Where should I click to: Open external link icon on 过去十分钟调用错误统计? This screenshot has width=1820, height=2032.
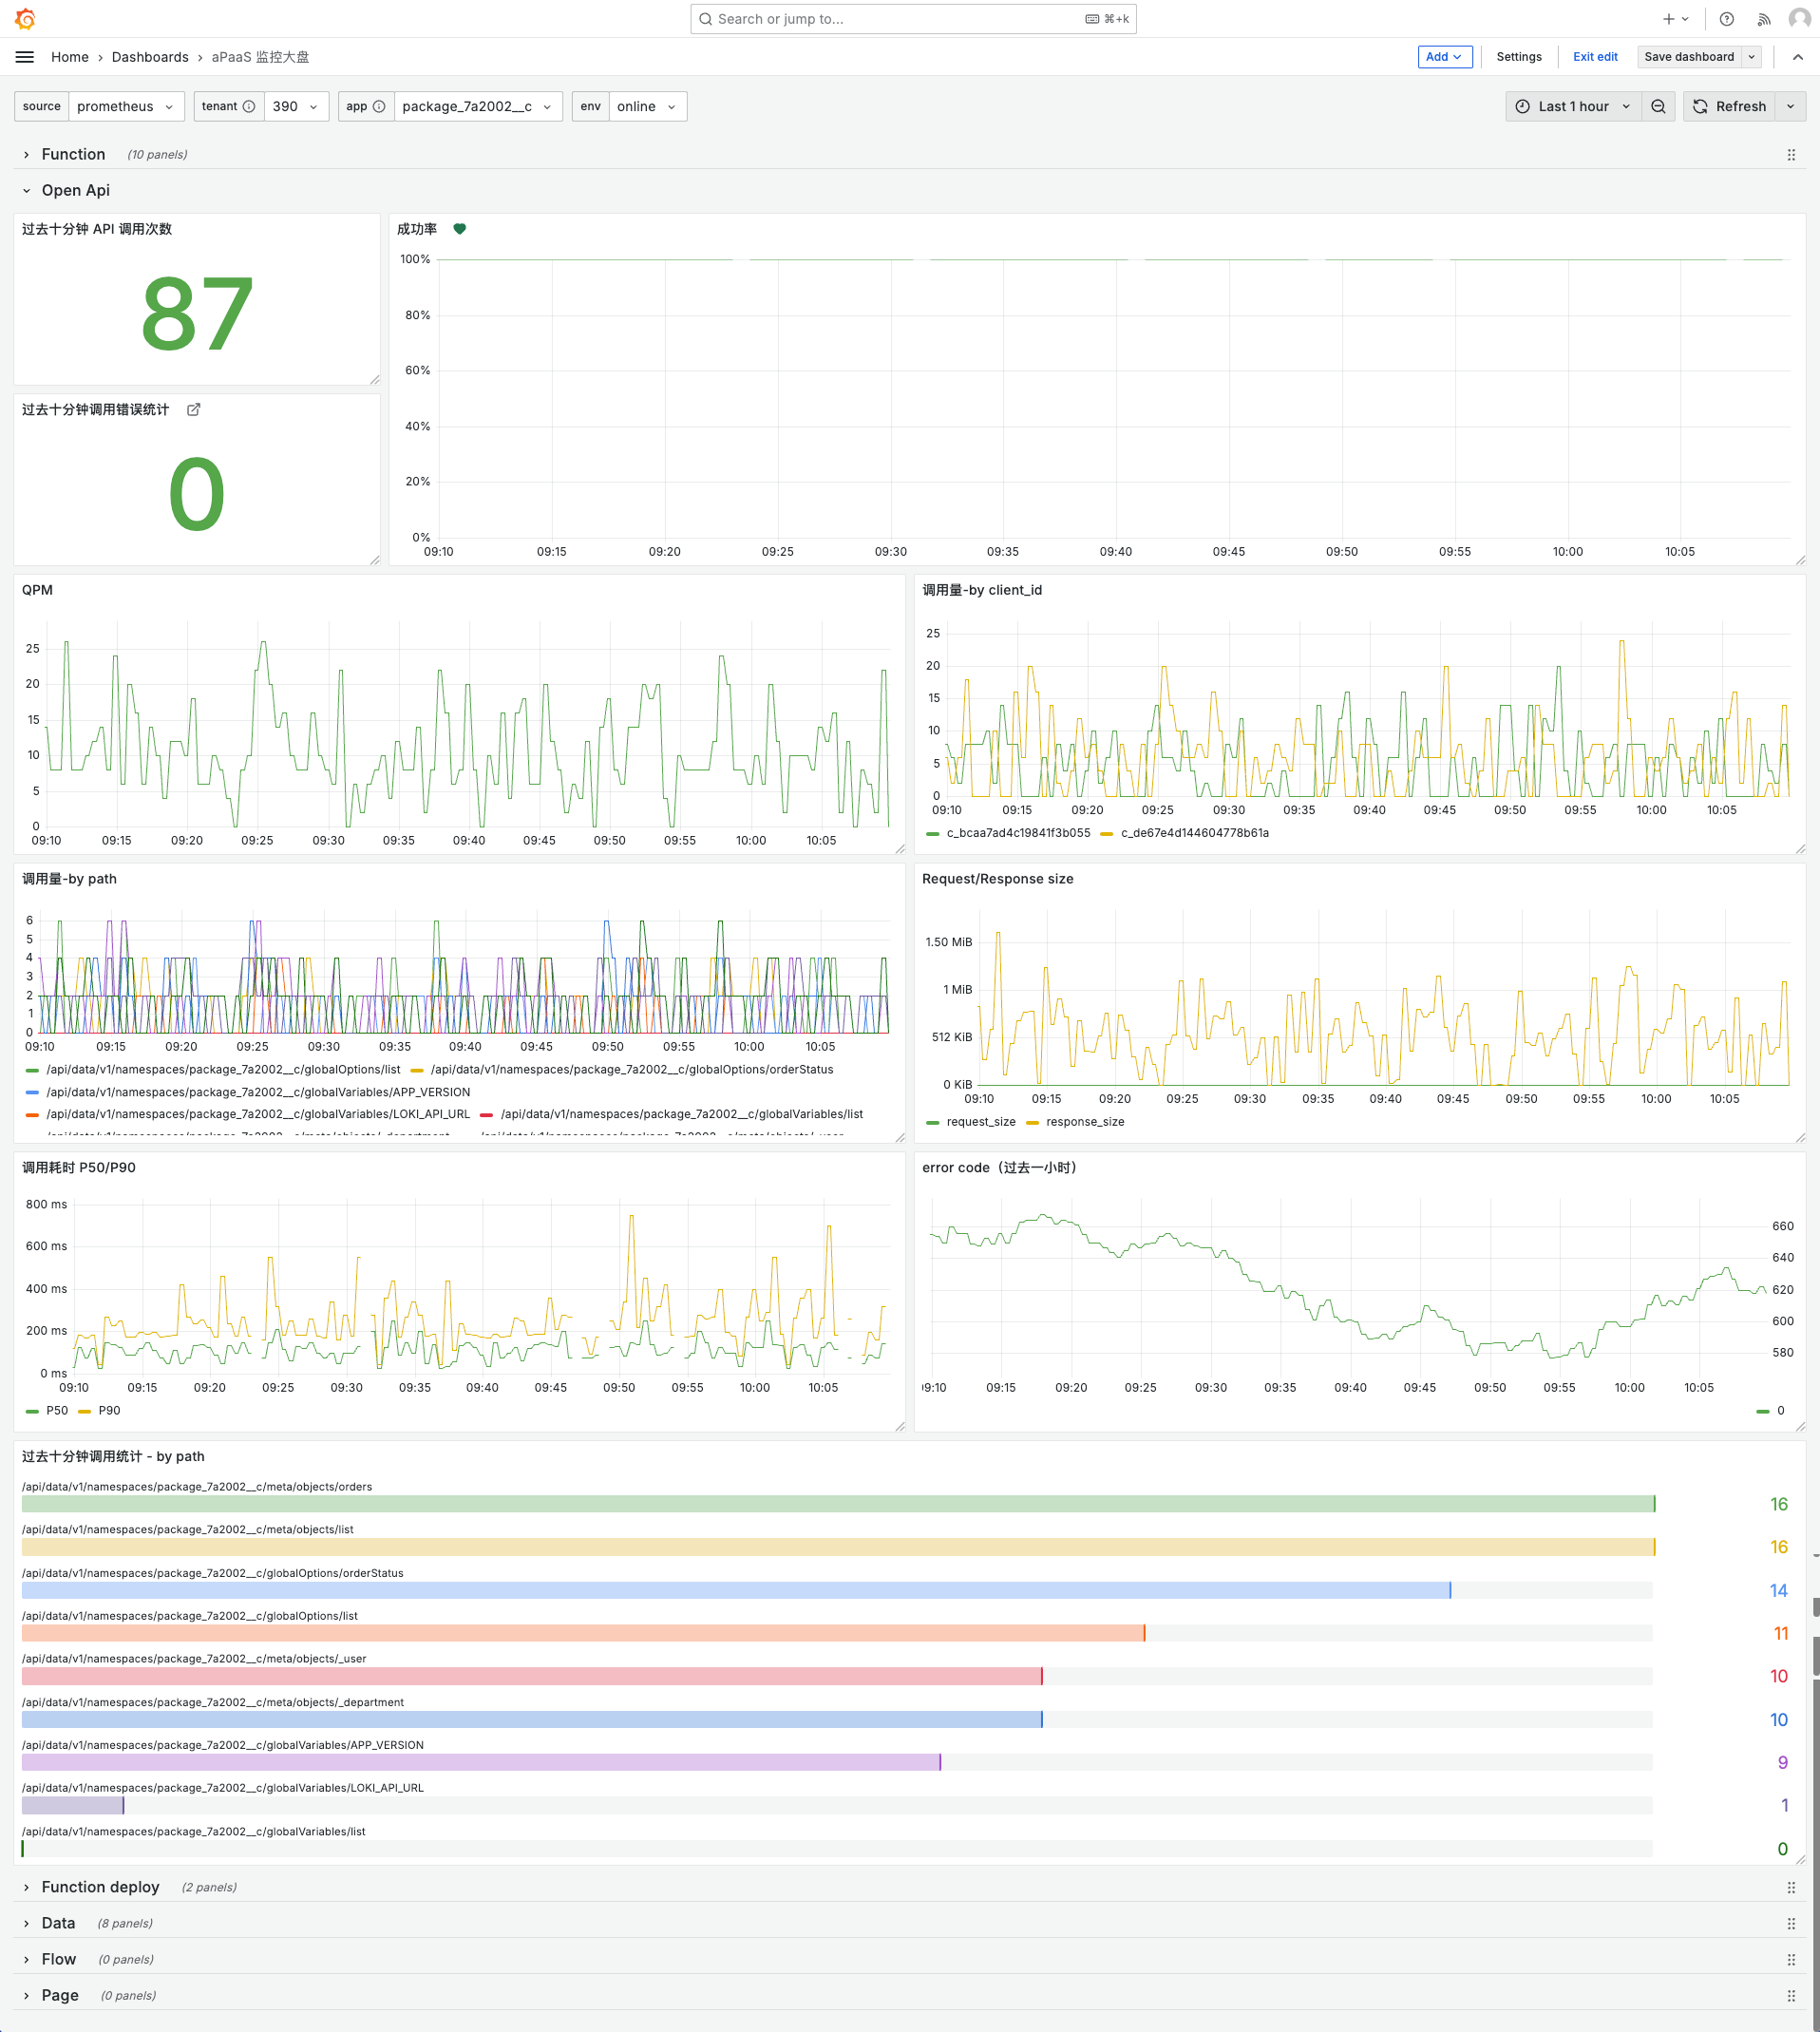[x=194, y=410]
